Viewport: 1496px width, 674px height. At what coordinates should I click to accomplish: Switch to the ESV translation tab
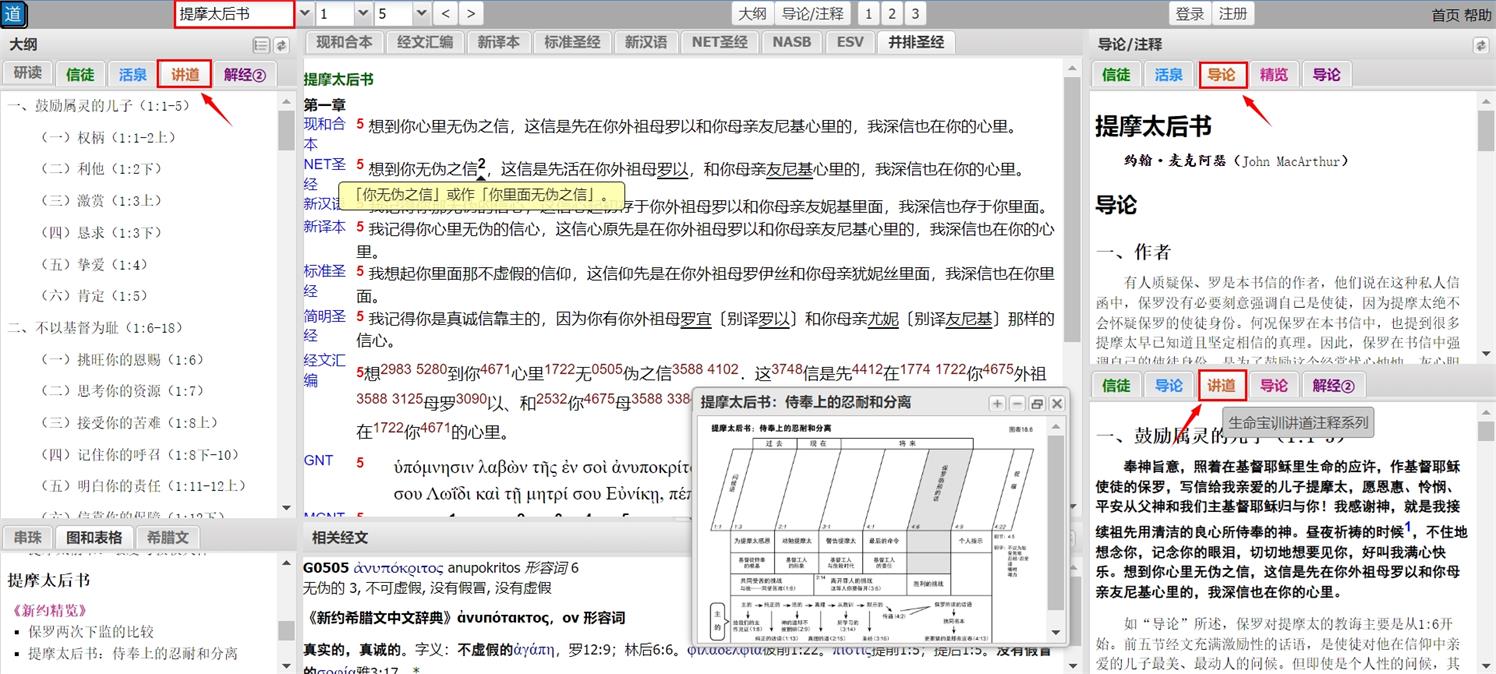click(849, 42)
